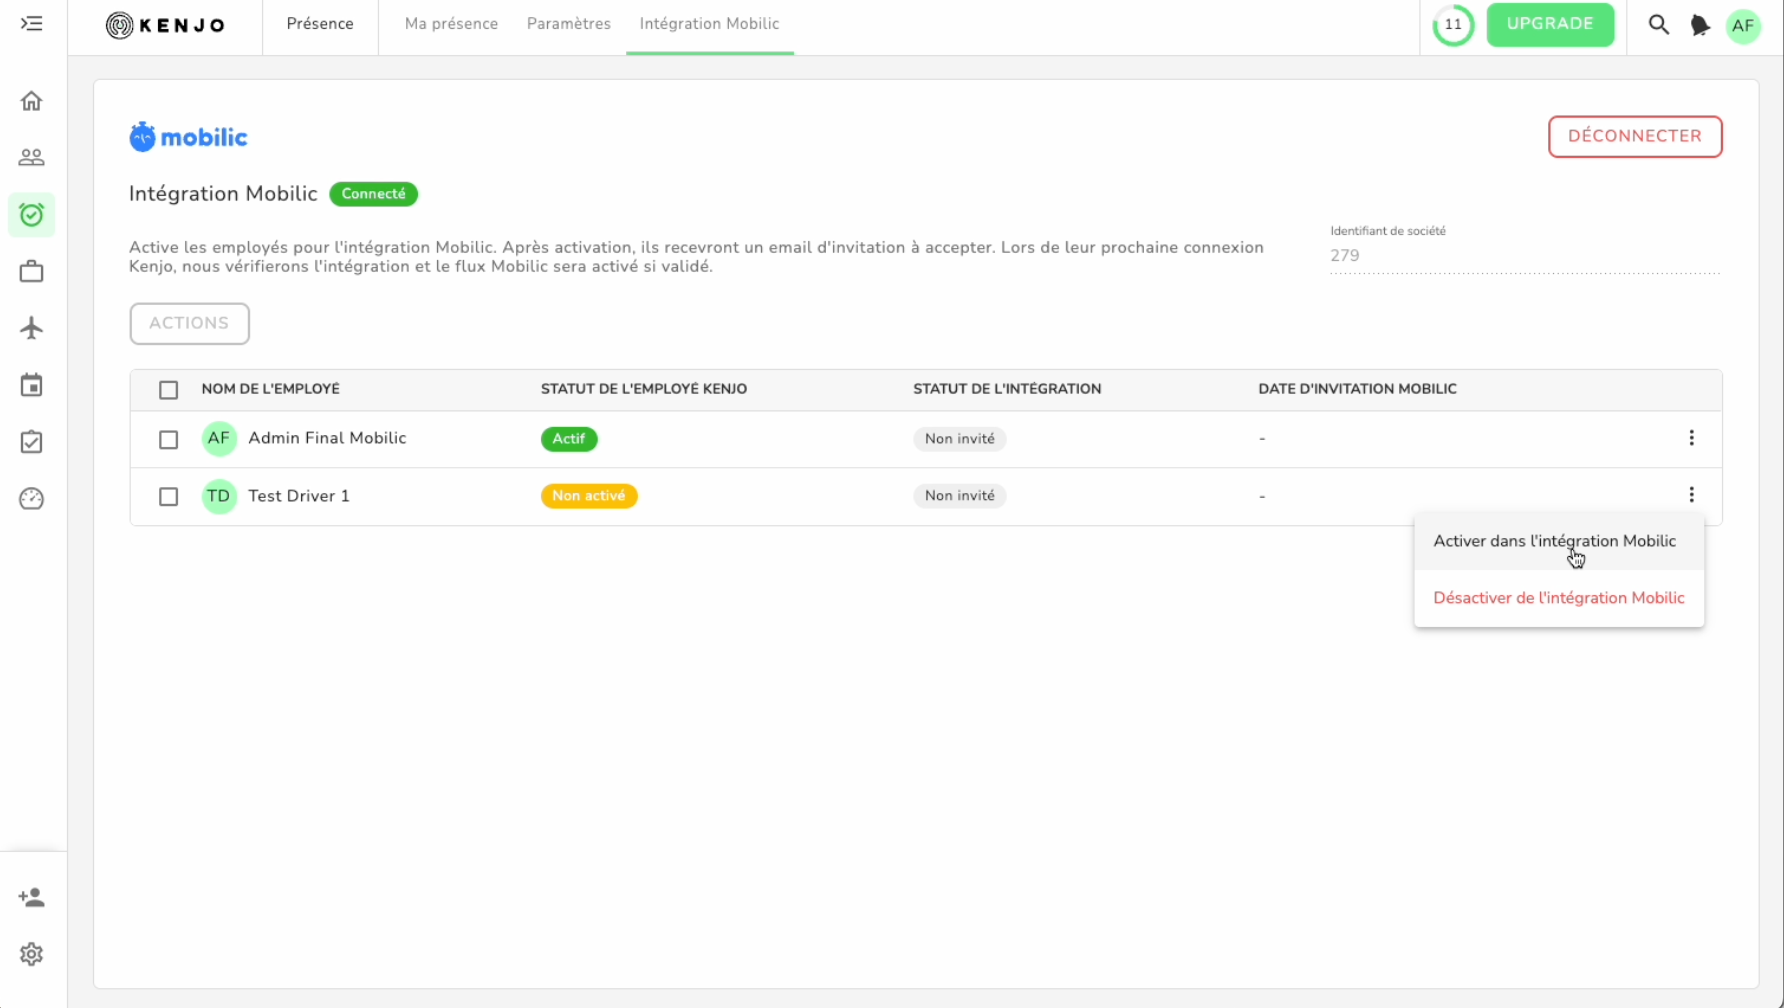Click the add employee icon
This screenshot has height=1008, width=1784.
click(32, 897)
